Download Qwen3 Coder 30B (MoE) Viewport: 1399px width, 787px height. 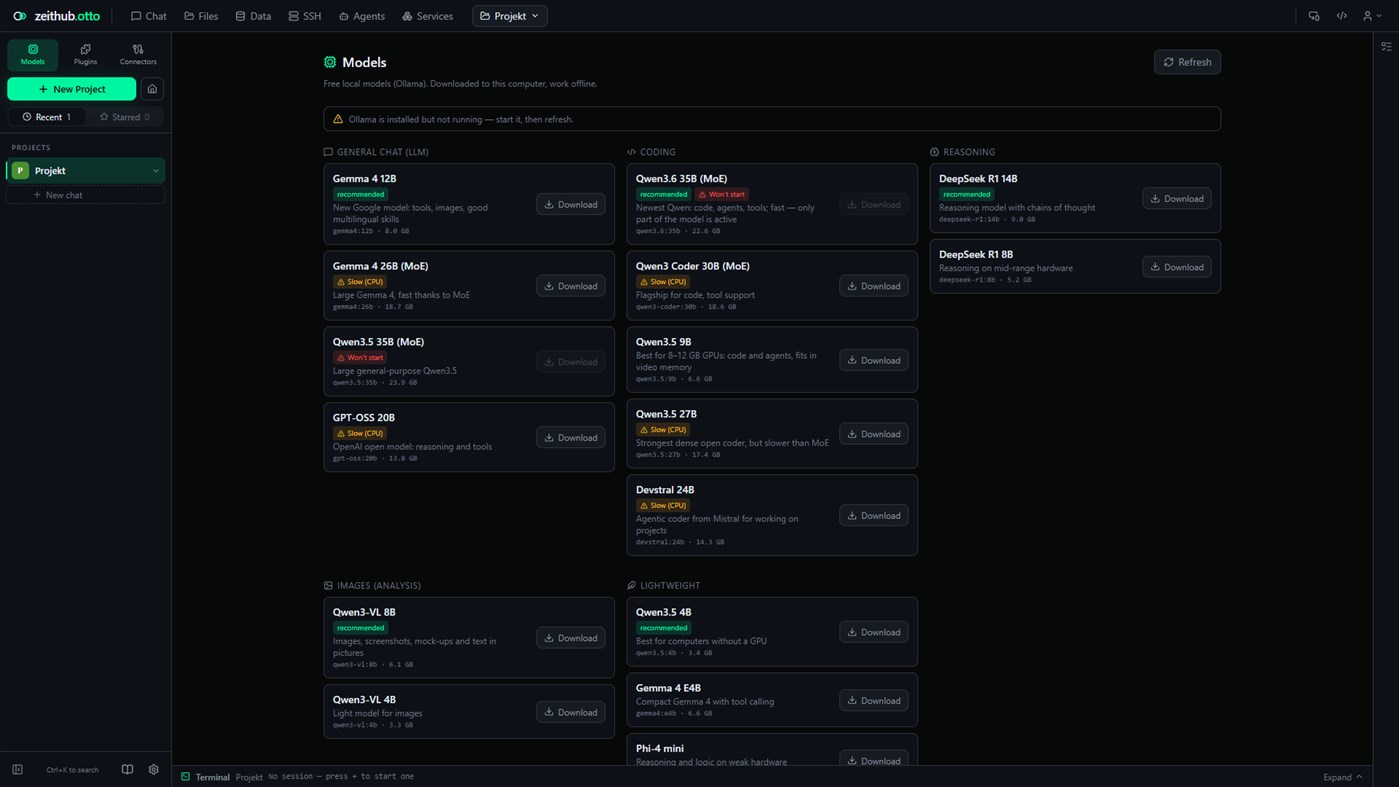tap(873, 286)
